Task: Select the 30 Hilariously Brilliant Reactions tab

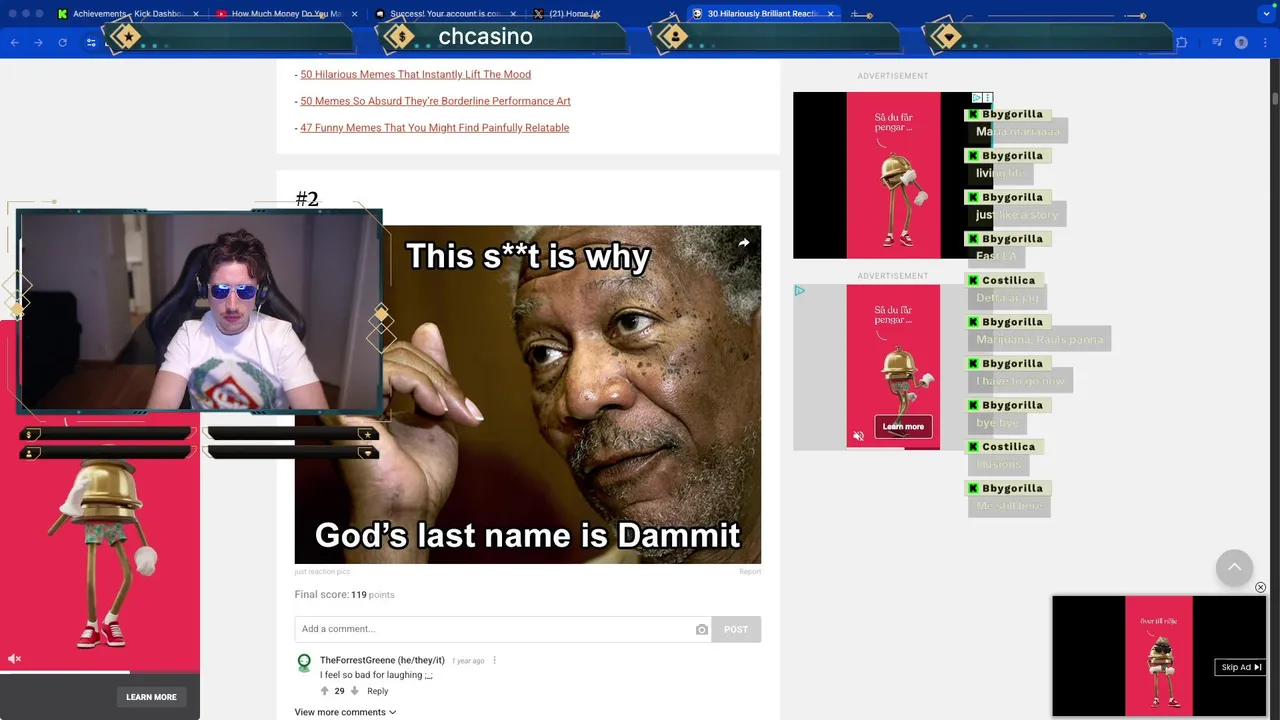Action: click(764, 14)
